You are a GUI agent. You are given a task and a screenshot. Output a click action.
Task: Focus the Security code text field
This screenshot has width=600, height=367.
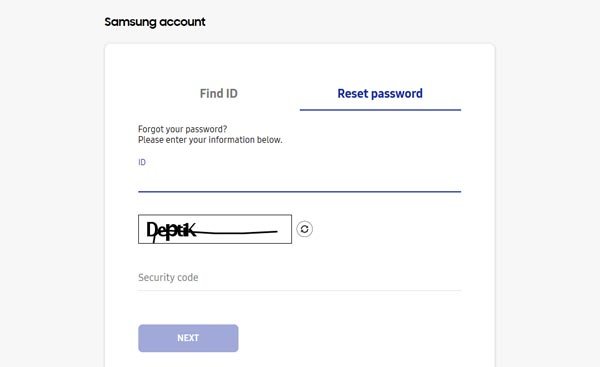300,277
